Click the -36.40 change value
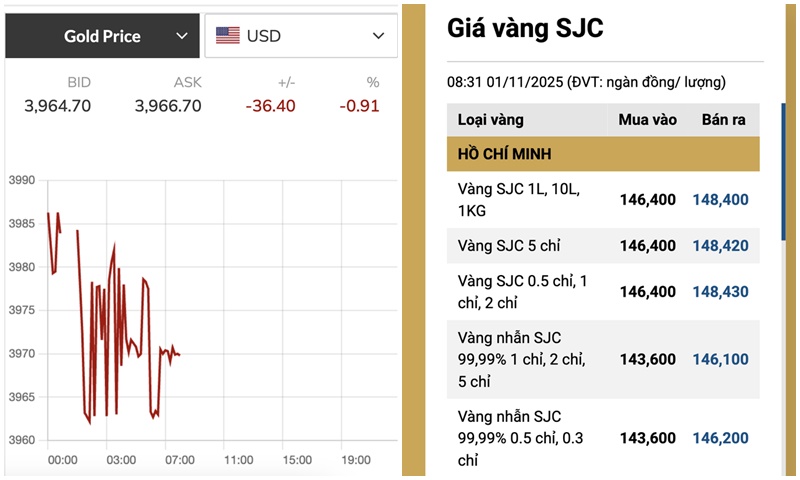Viewport: 800px width, 480px height. tap(273, 105)
